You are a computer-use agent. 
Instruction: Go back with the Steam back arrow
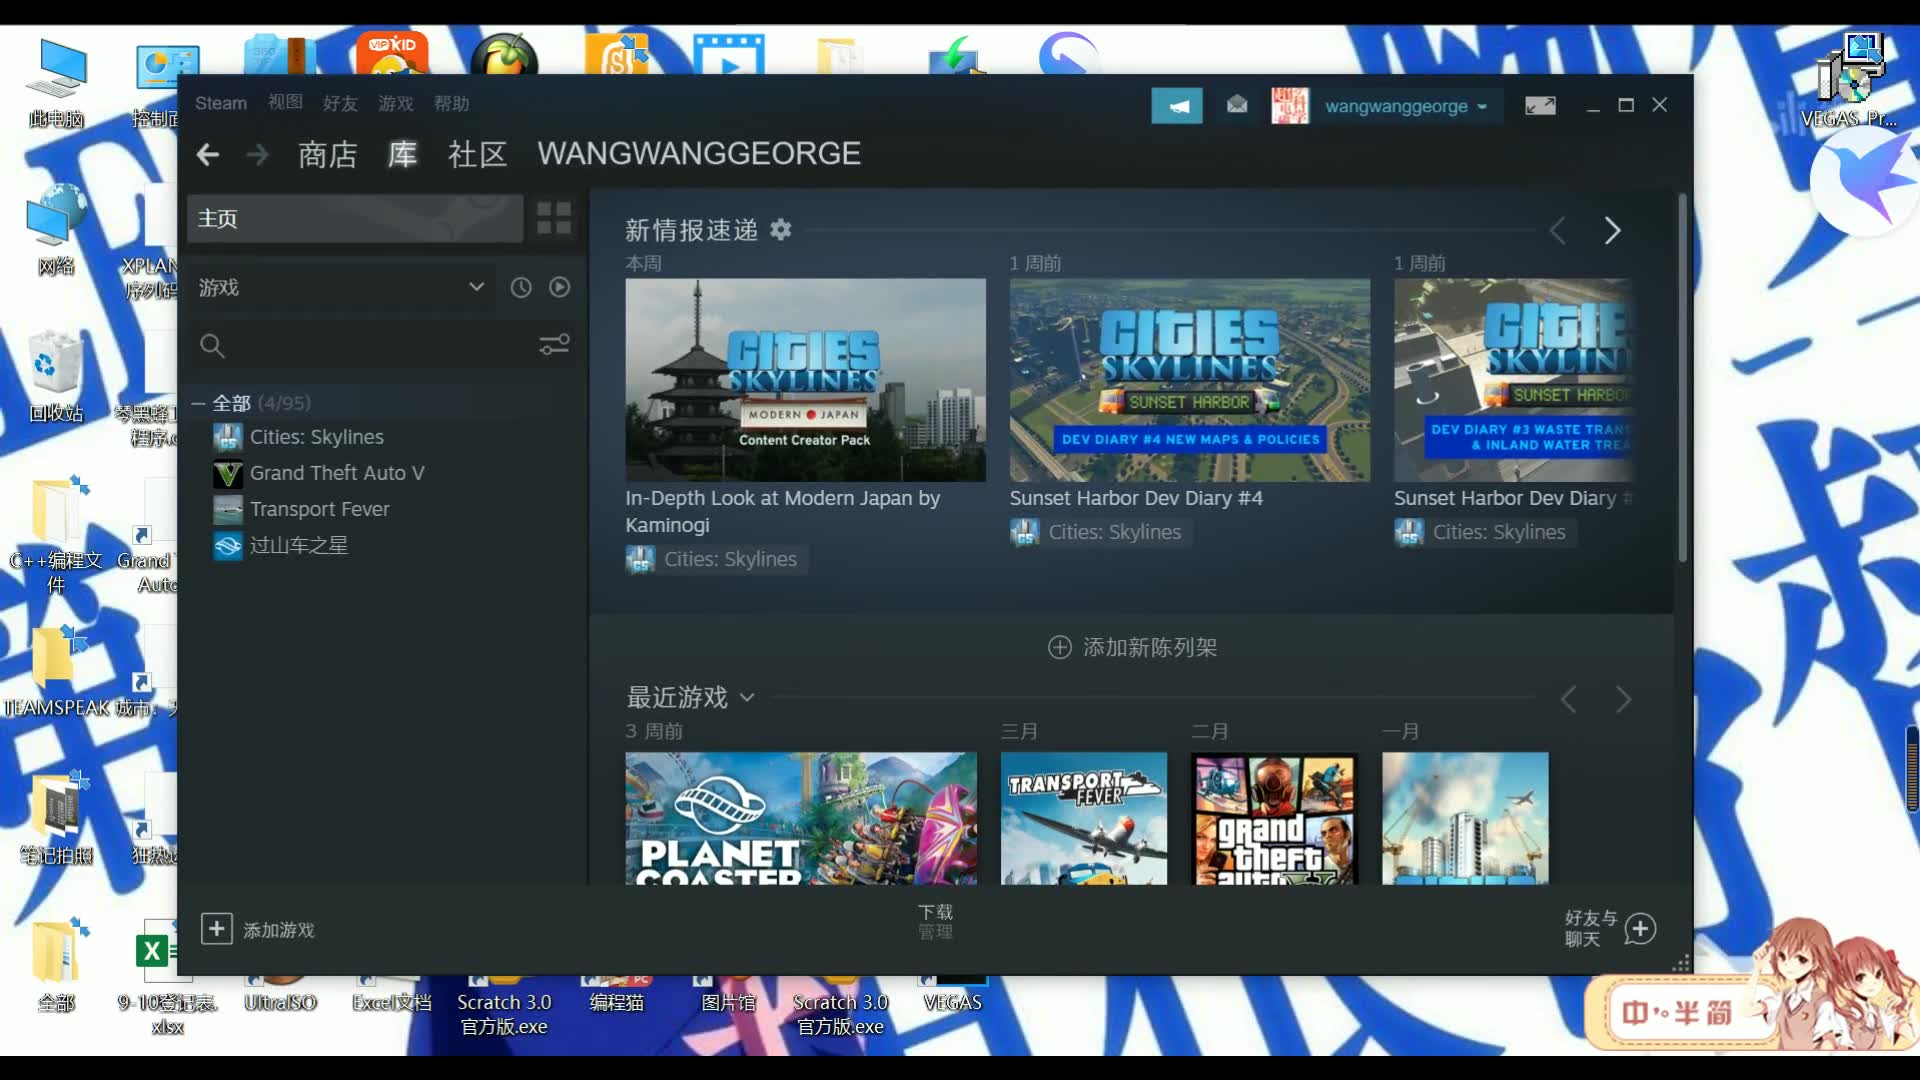point(207,154)
